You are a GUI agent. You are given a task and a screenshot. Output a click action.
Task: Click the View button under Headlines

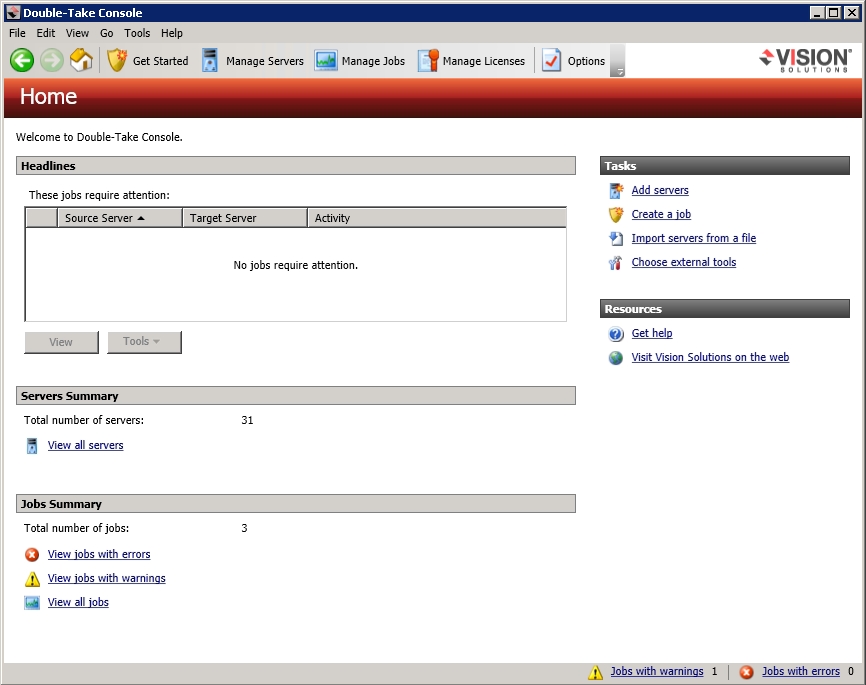(61, 342)
